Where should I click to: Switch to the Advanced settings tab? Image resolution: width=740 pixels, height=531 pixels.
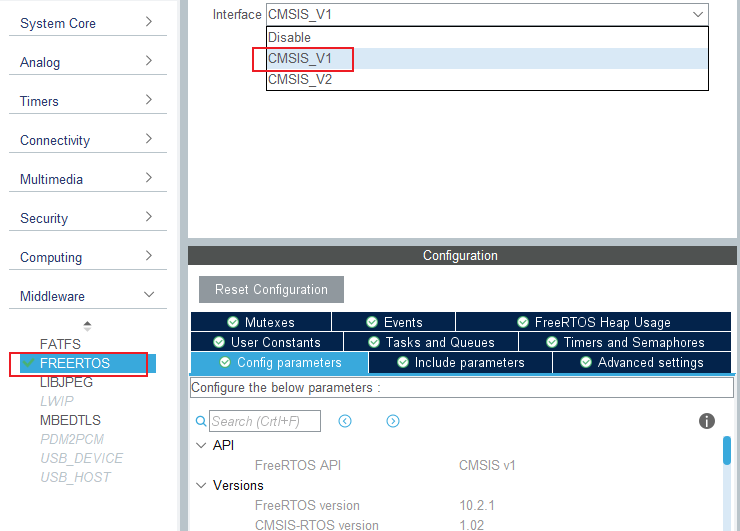click(x=642, y=362)
